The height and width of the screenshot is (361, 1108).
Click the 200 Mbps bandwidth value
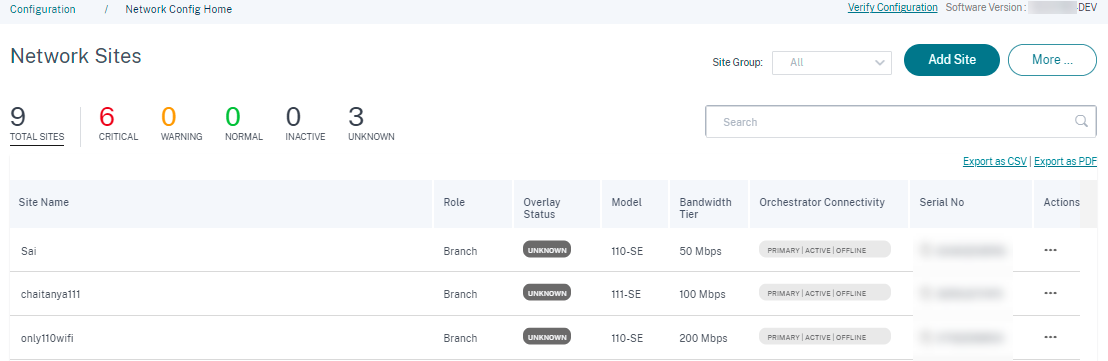(703, 338)
